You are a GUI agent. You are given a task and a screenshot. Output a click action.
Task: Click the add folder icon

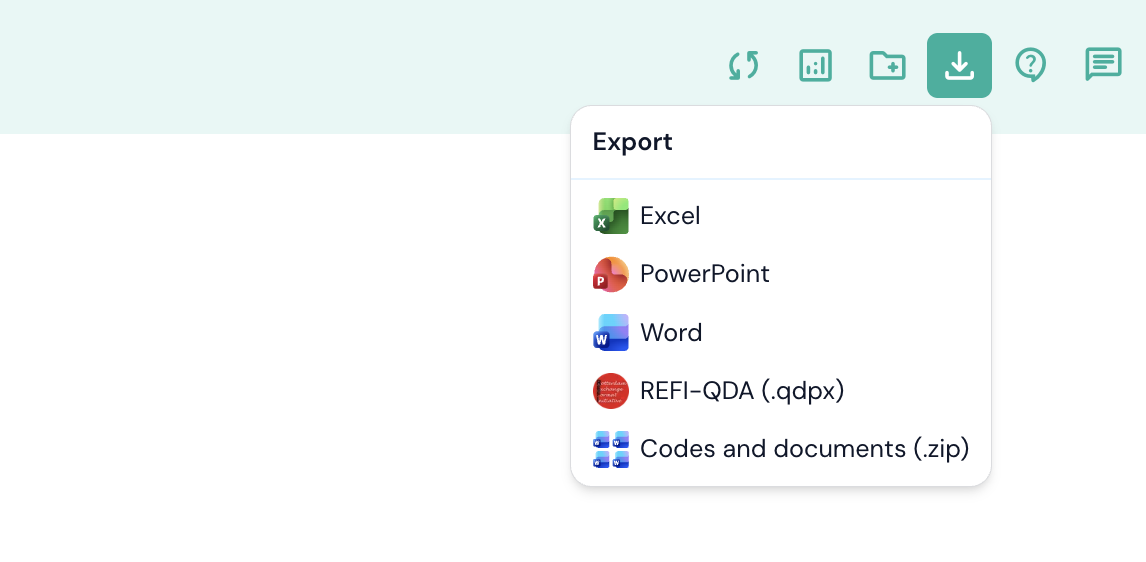tap(887, 66)
